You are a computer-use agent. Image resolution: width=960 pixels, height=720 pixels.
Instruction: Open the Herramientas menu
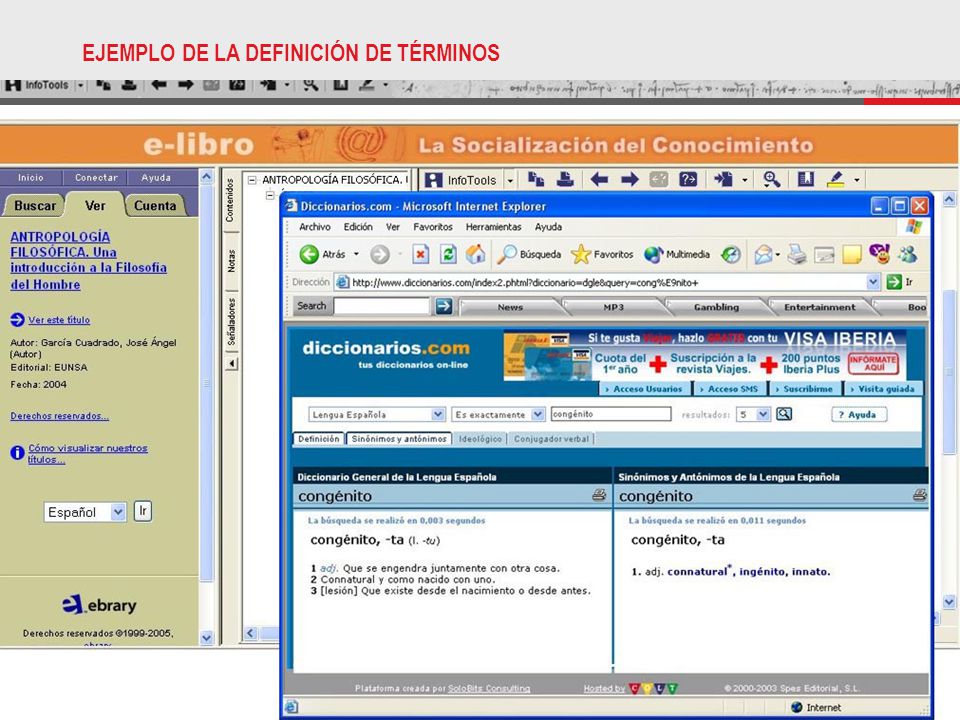(x=493, y=227)
